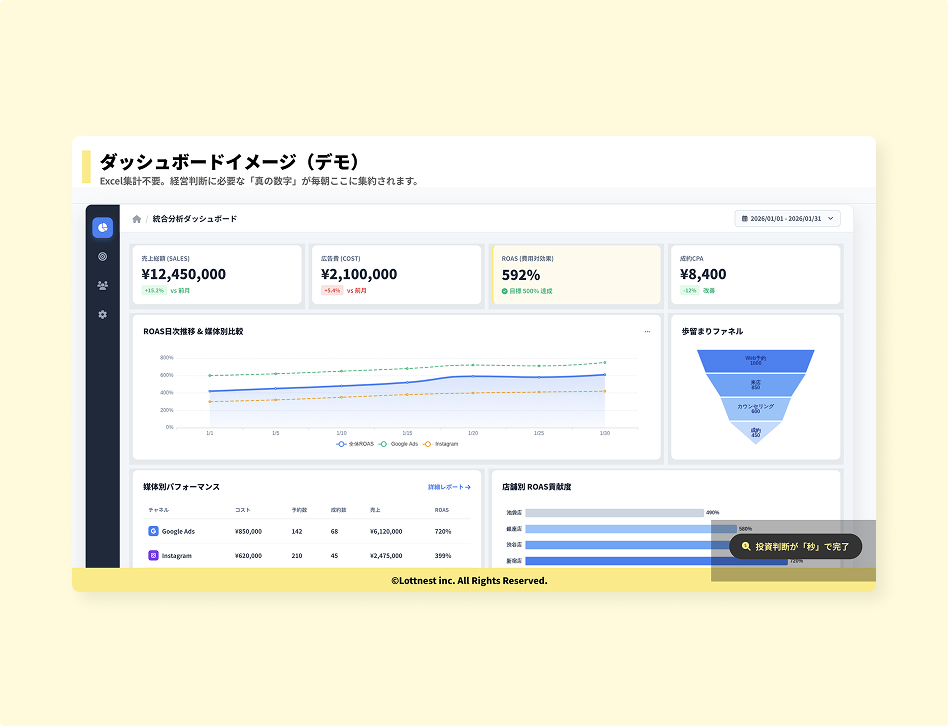948x726 pixels.
Task: Toggle 全体ROAS legend series
Action: click(355, 443)
